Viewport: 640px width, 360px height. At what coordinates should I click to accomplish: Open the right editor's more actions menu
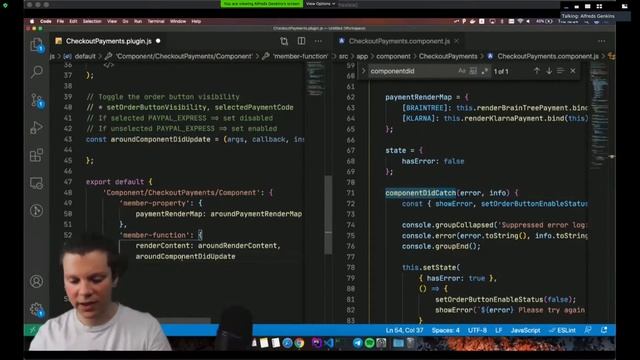[602, 41]
